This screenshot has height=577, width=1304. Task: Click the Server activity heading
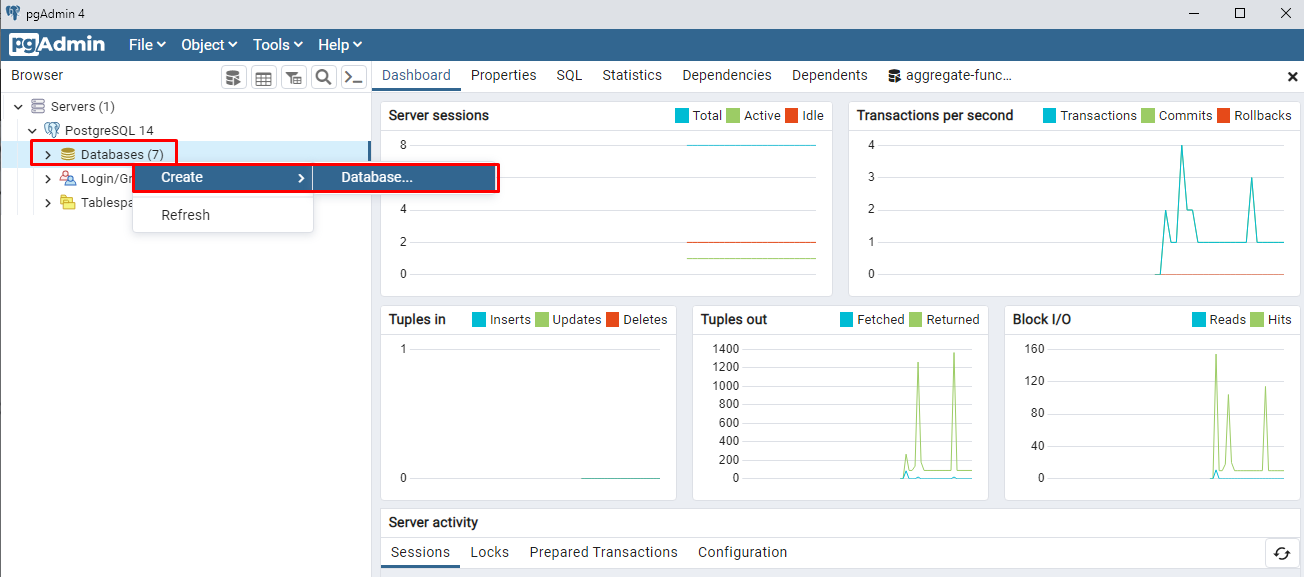[x=433, y=523]
